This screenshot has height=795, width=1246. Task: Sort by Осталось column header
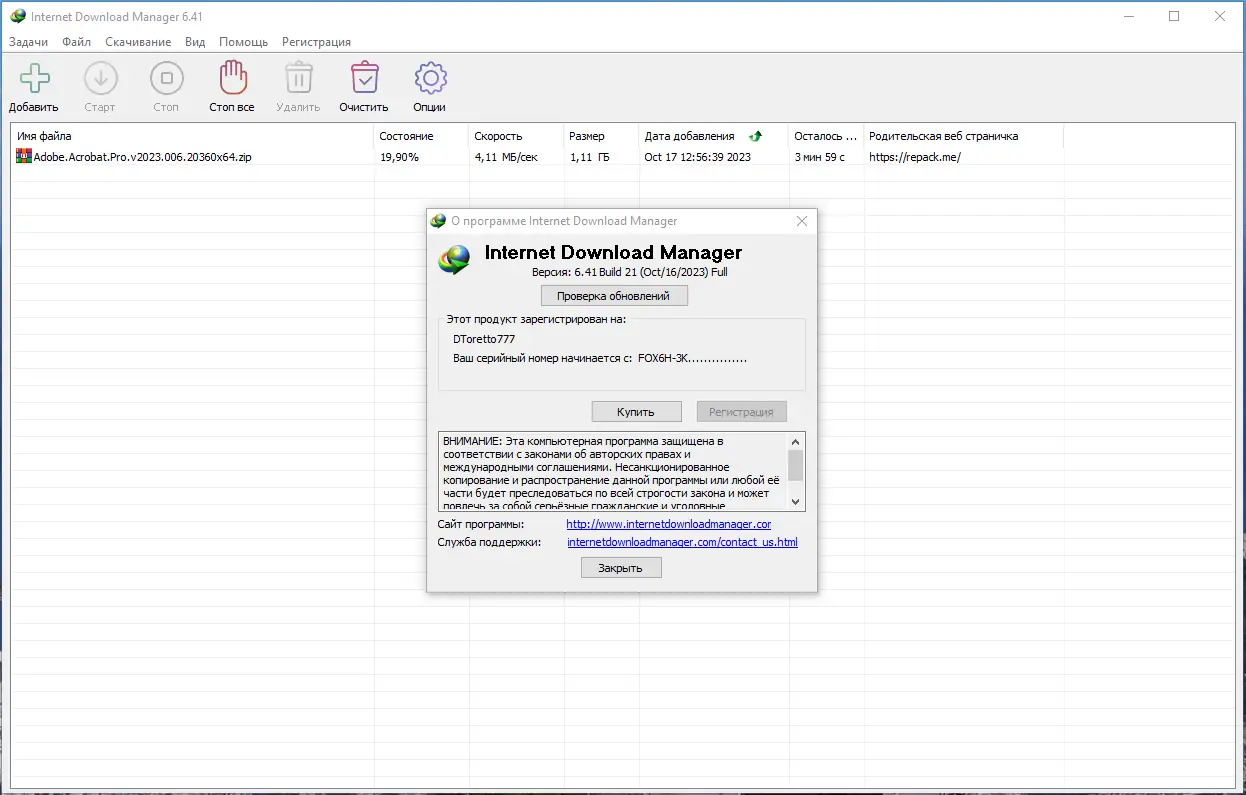click(827, 136)
